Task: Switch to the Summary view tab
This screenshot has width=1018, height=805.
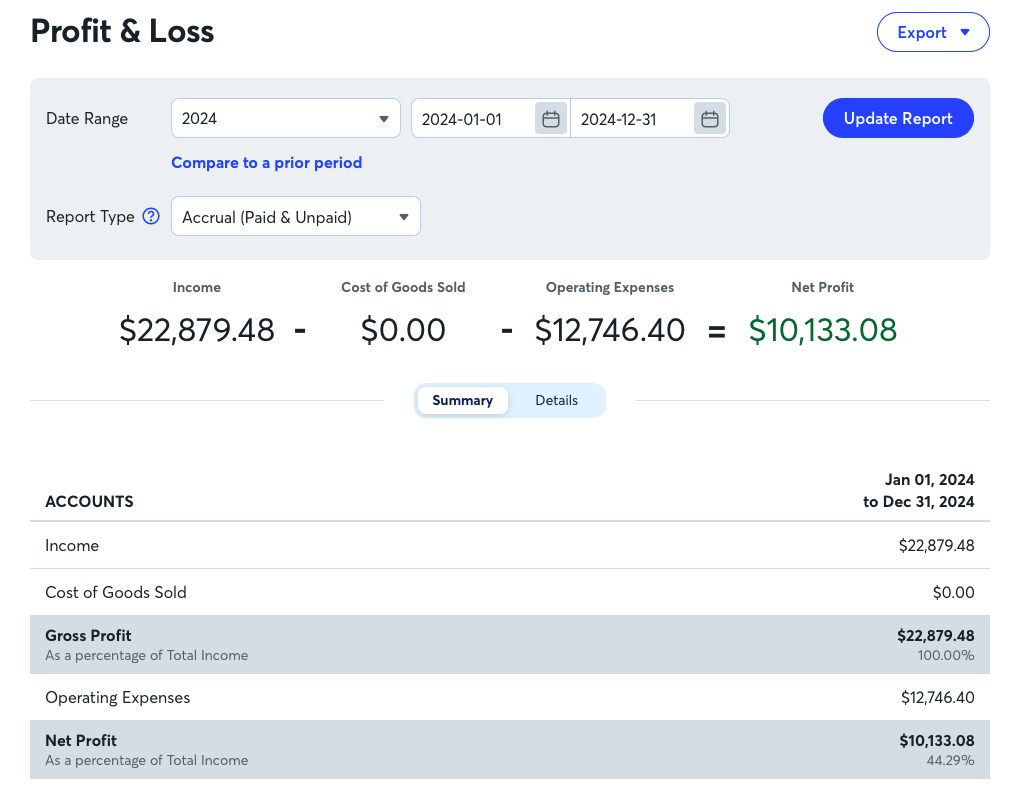Action: (x=462, y=400)
